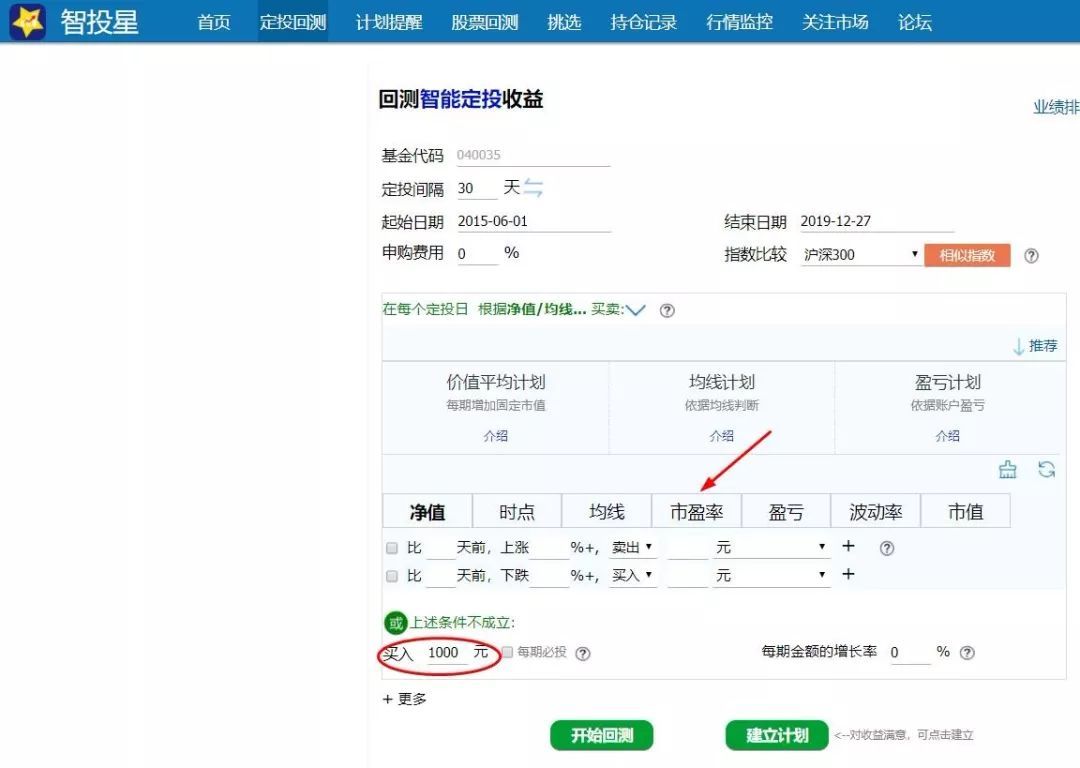Open 股票回测 in the top menu
Screen dimensions: 1080x768
(484, 22)
